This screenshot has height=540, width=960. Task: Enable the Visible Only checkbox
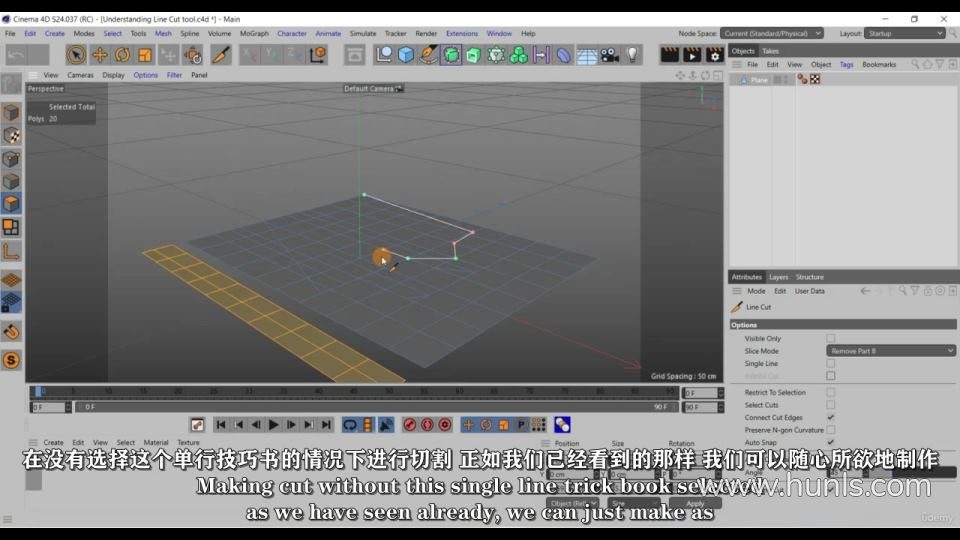point(830,338)
